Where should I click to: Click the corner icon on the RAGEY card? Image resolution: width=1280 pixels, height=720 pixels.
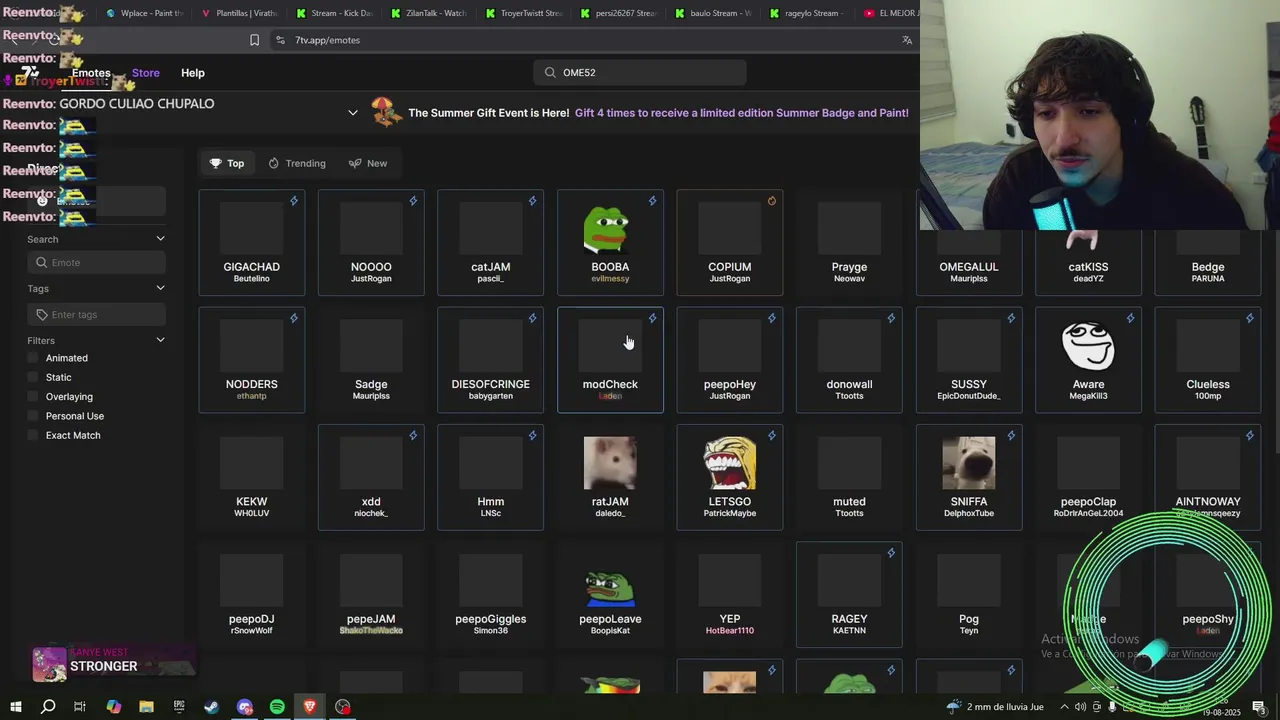pyautogui.click(x=891, y=552)
